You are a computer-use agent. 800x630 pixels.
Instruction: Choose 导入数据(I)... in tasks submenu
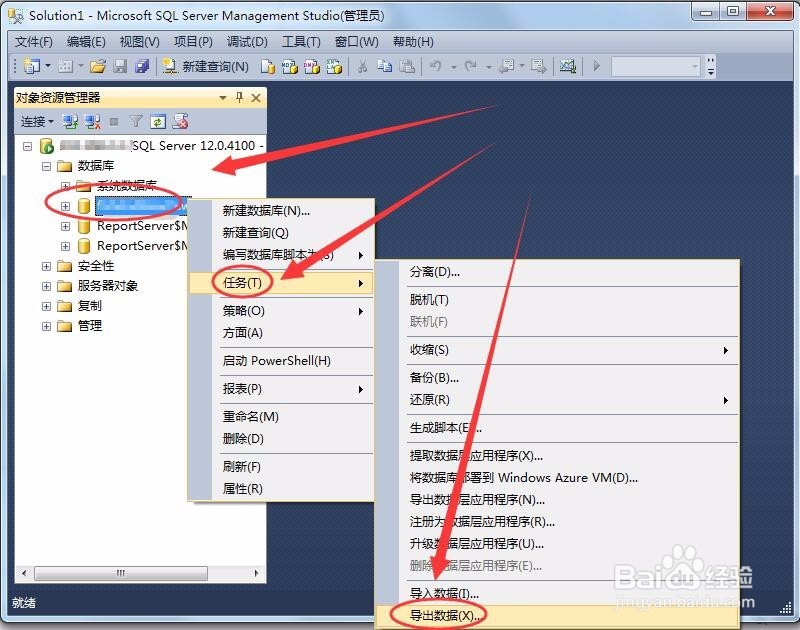557,593
